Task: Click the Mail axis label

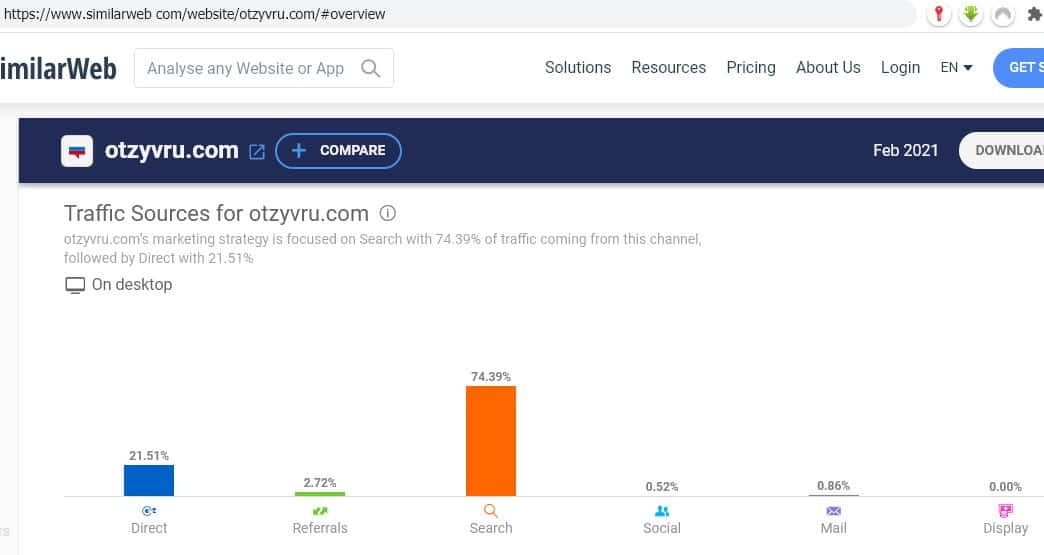Action: click(834, 528)
